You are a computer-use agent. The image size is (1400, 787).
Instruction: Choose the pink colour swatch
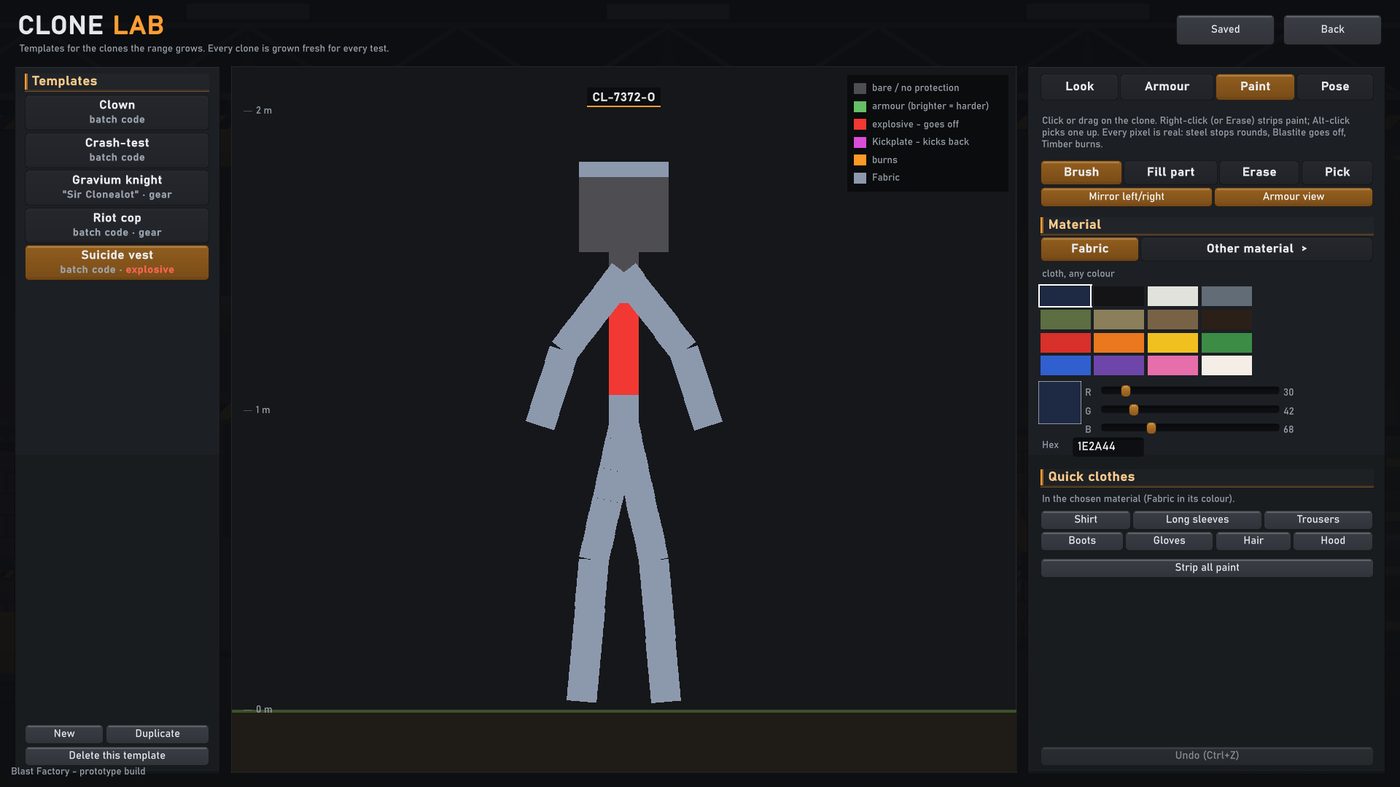pyautogui.click(x=1173, y=366)
